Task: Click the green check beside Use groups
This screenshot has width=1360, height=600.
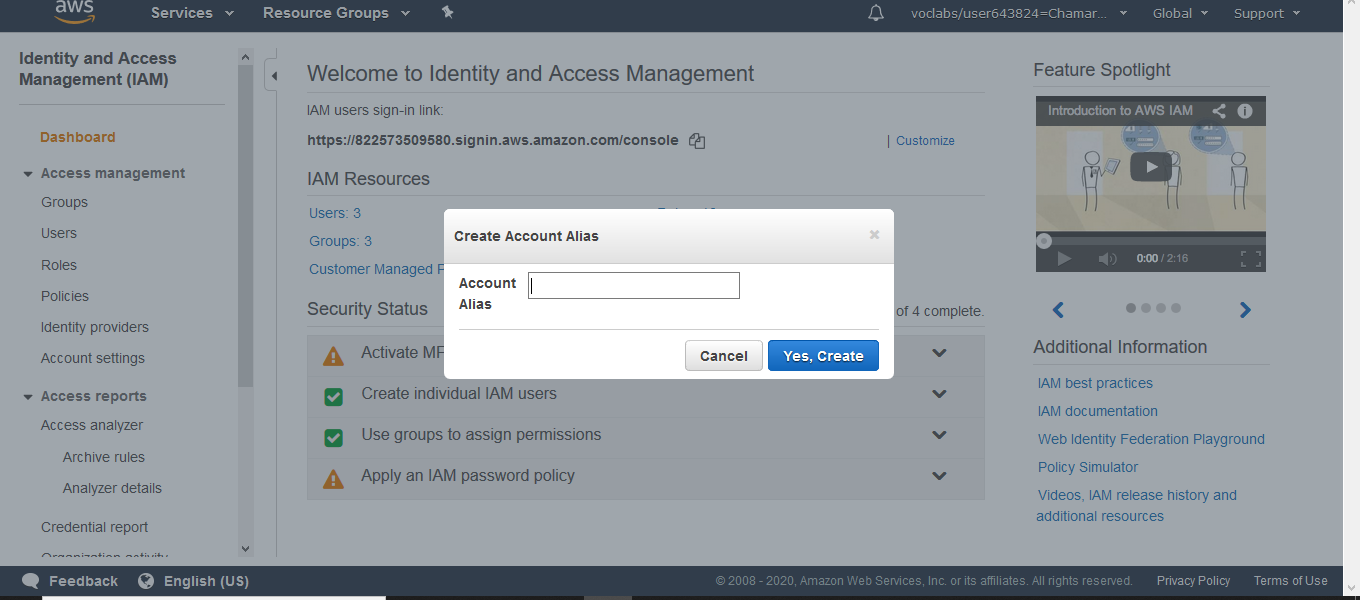Action: point(334,437)
